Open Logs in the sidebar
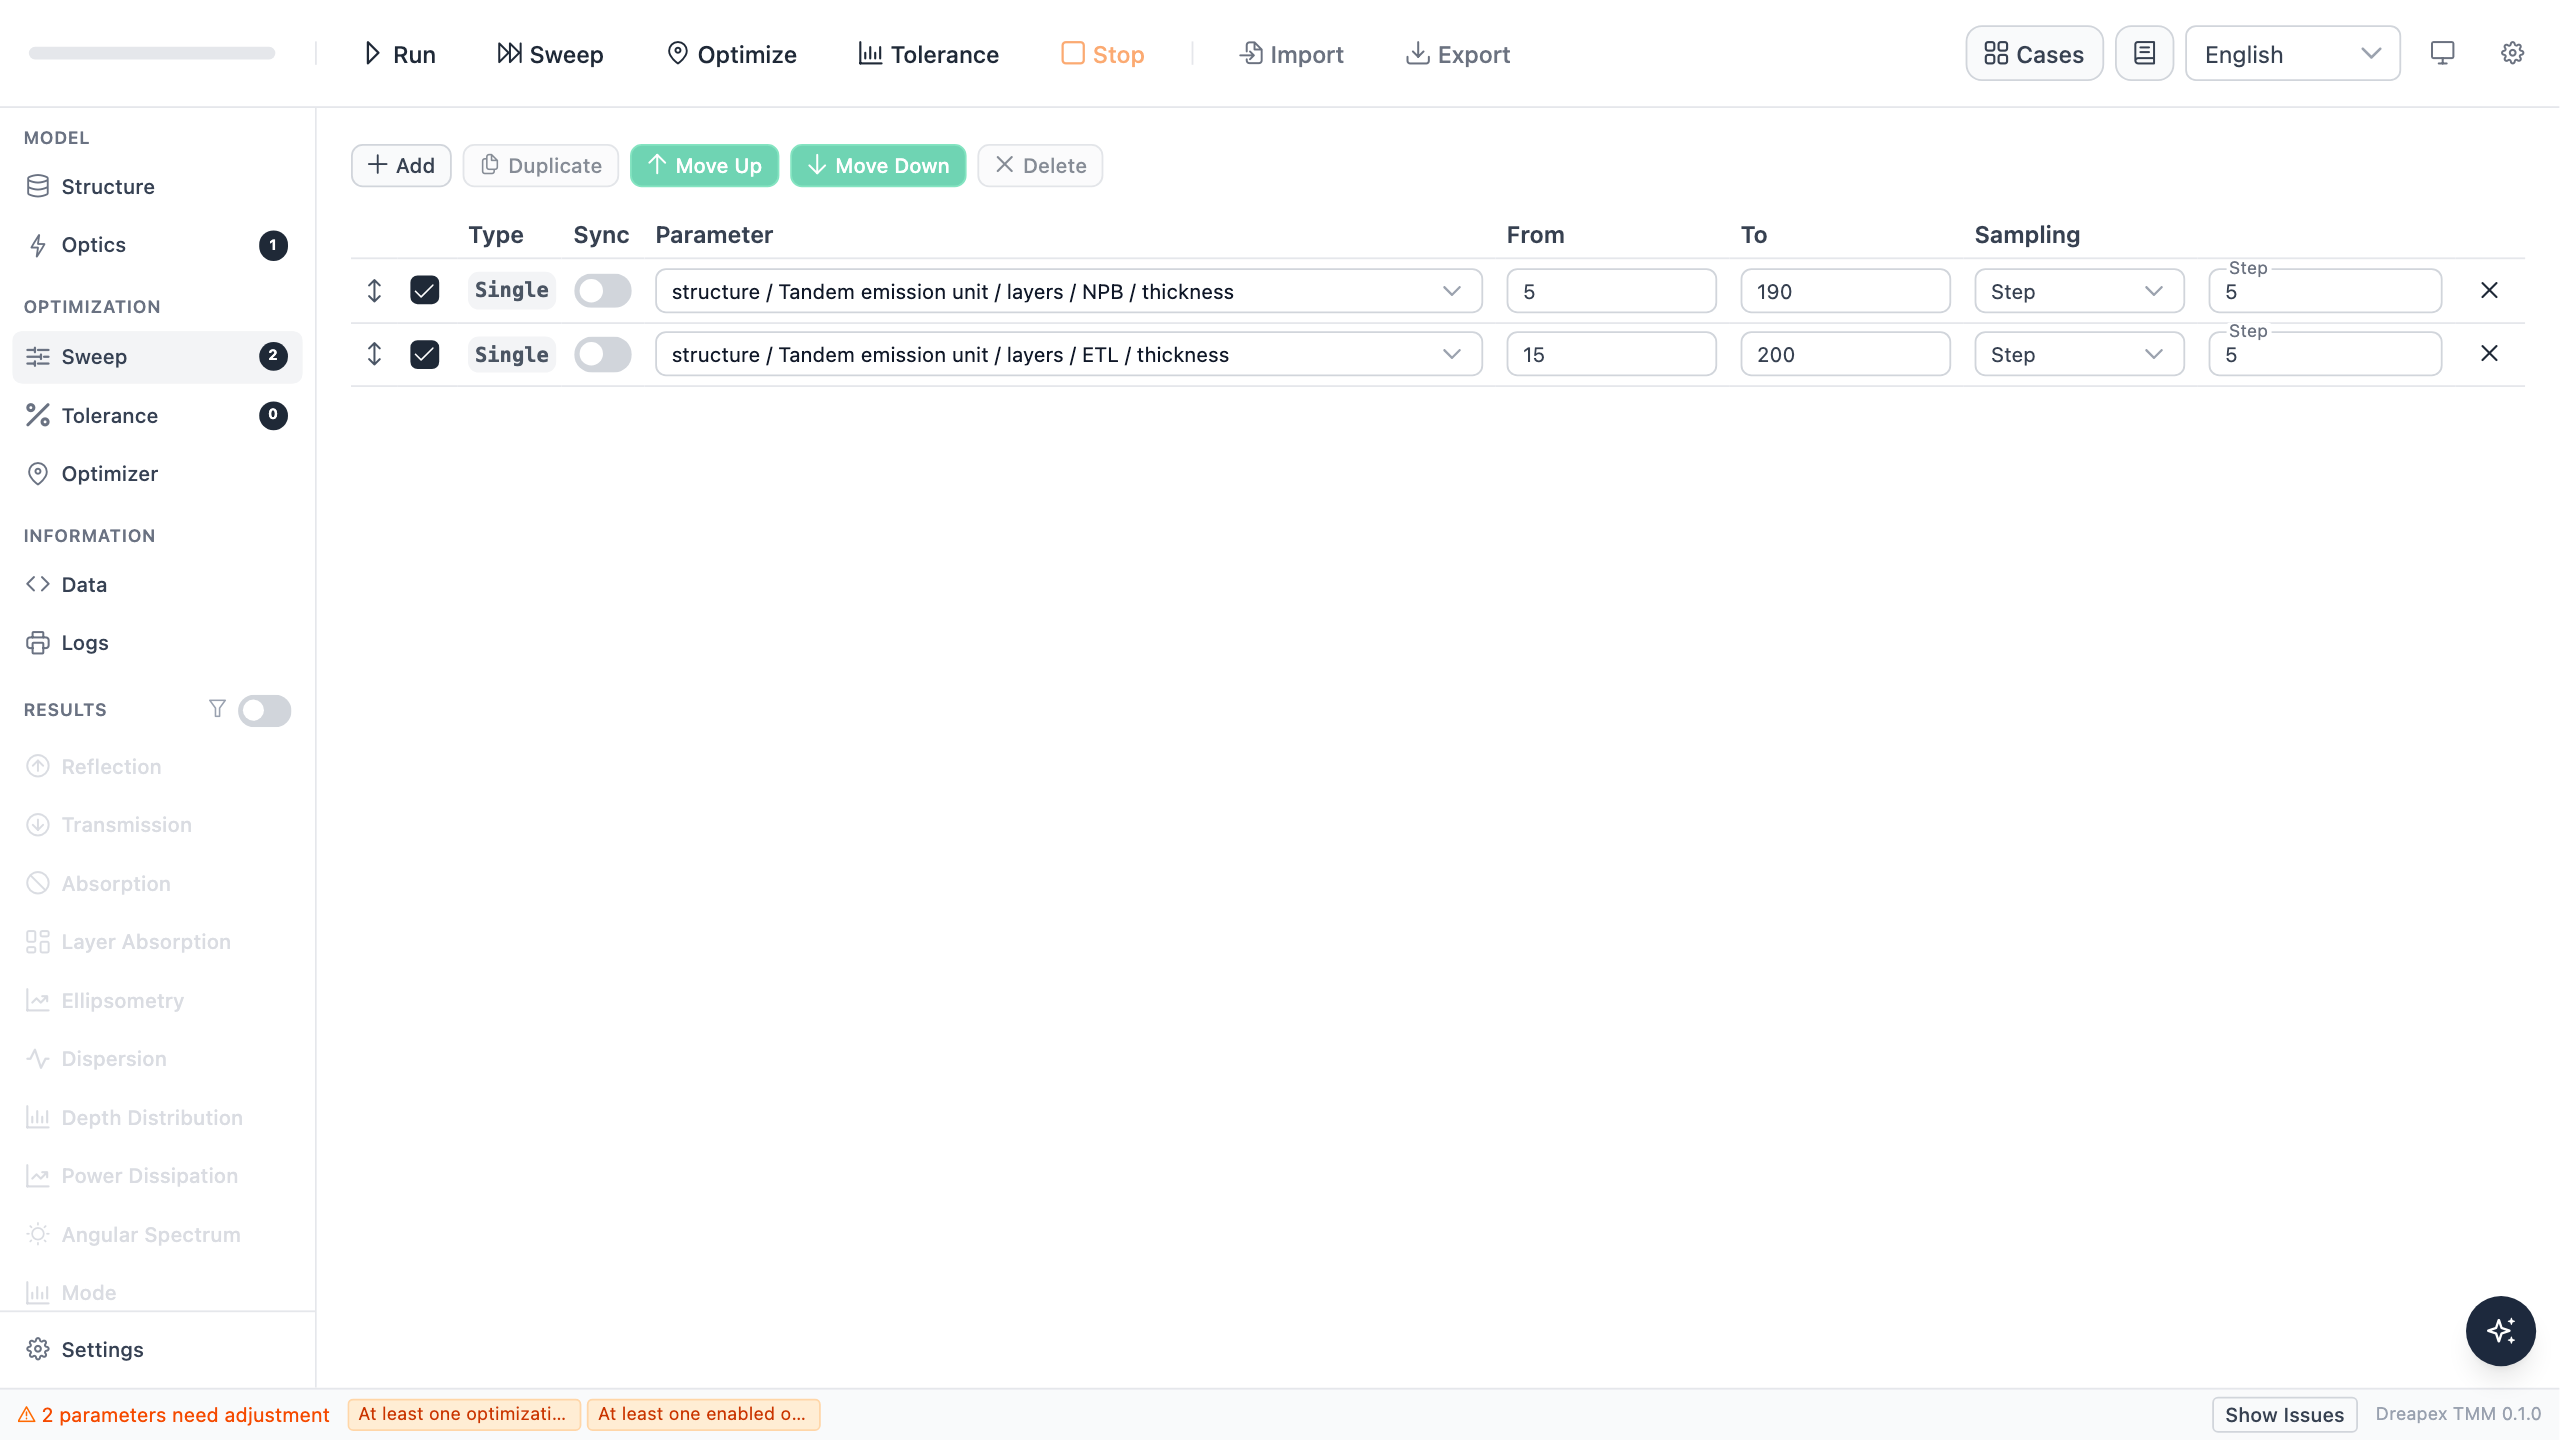This screenshot has width=2560, height=1440. coord(157,643)
